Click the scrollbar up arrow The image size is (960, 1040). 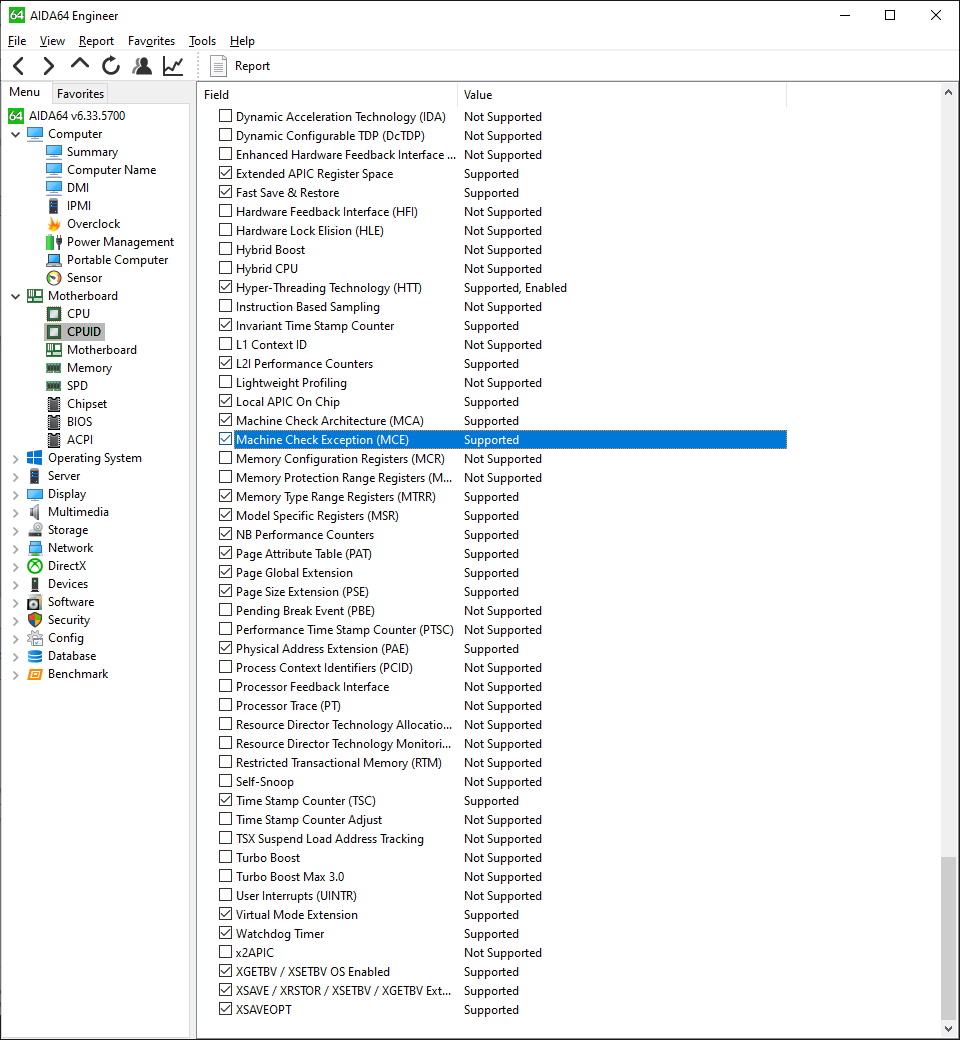tap(949, 93)
